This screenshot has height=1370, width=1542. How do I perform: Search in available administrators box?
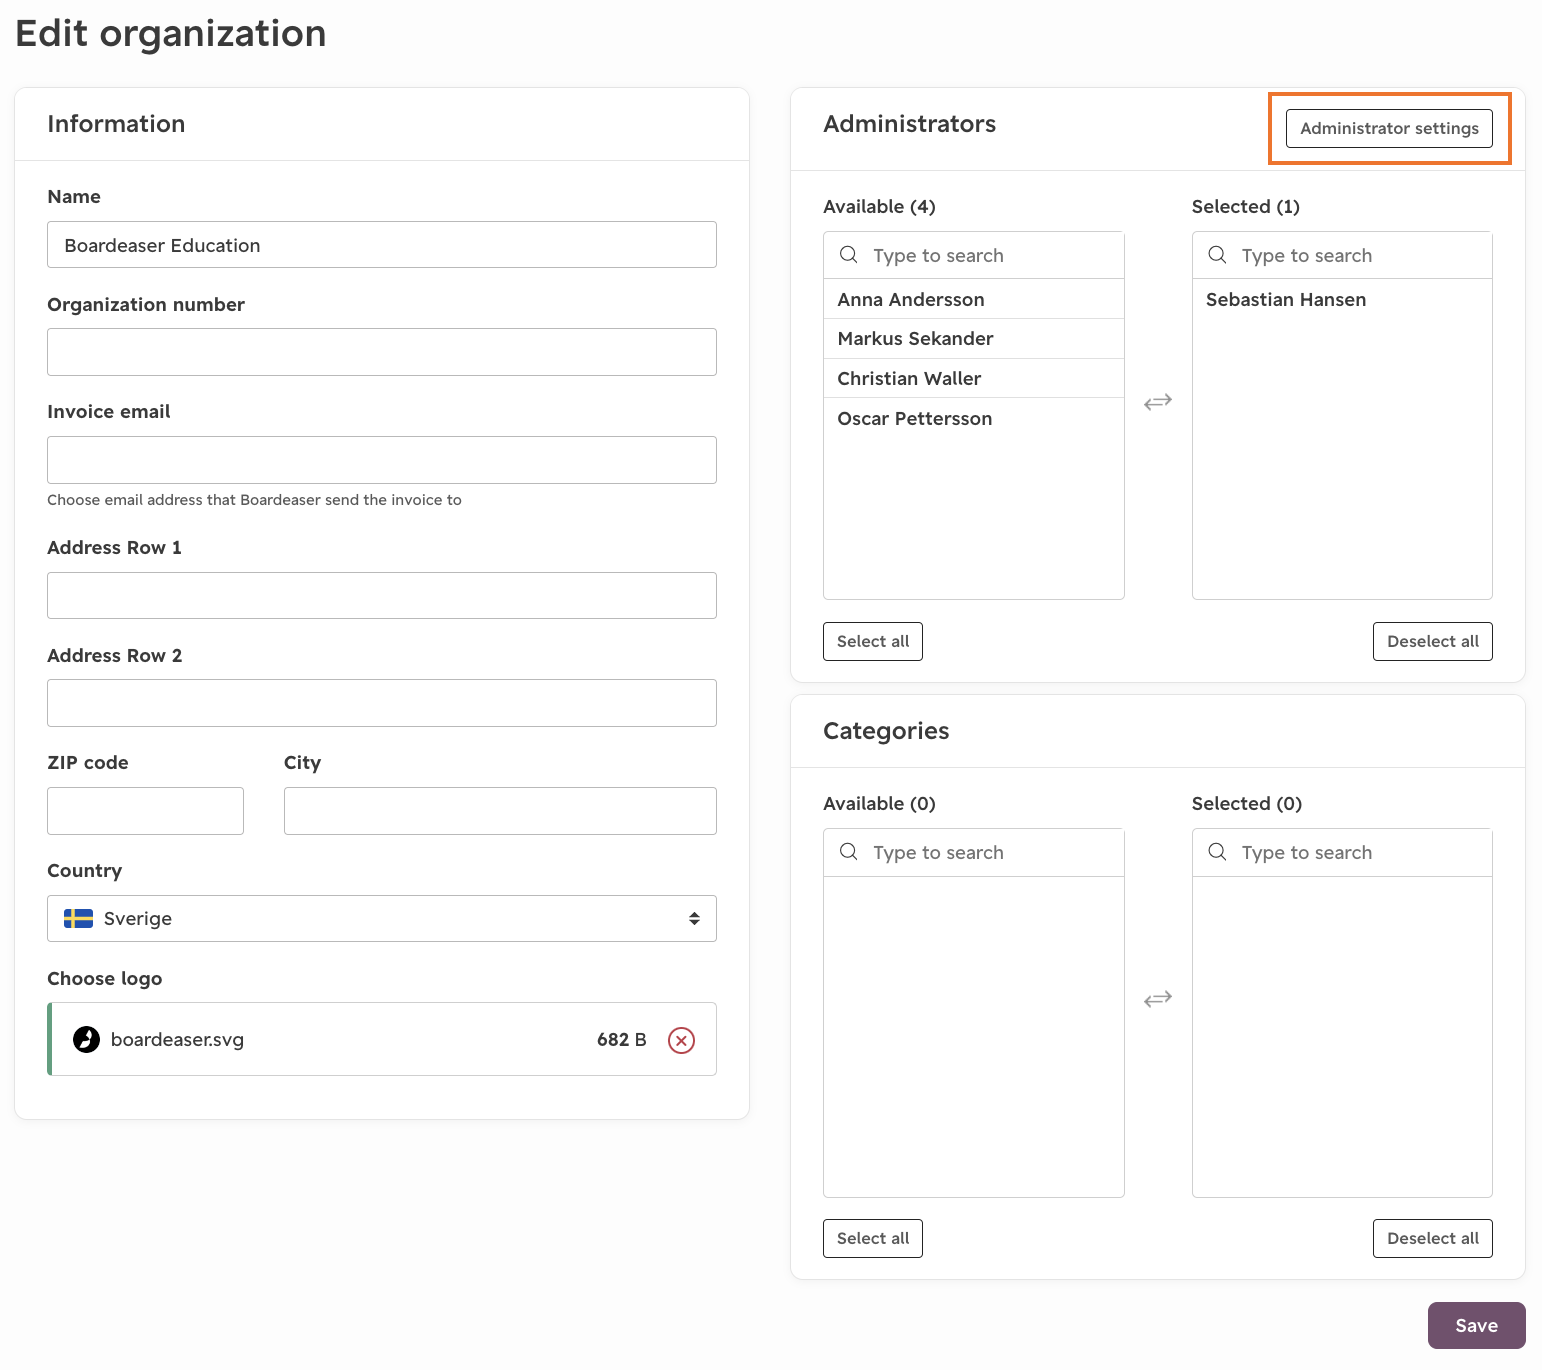974,255
